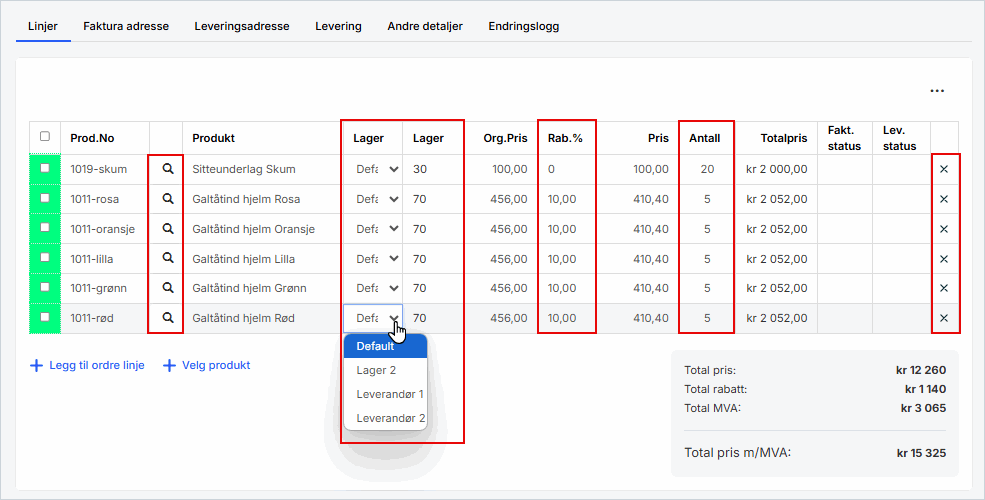Select the checkbox for 1019-skum row
Image resolution: width=985 pixels, height=500 pixels.
pos(44,170)
